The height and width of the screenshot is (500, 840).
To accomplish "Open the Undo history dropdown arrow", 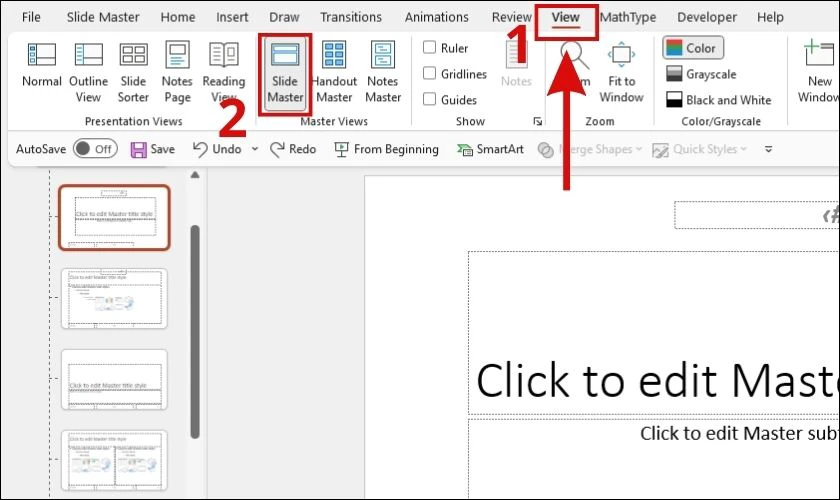I will (255, 149).
